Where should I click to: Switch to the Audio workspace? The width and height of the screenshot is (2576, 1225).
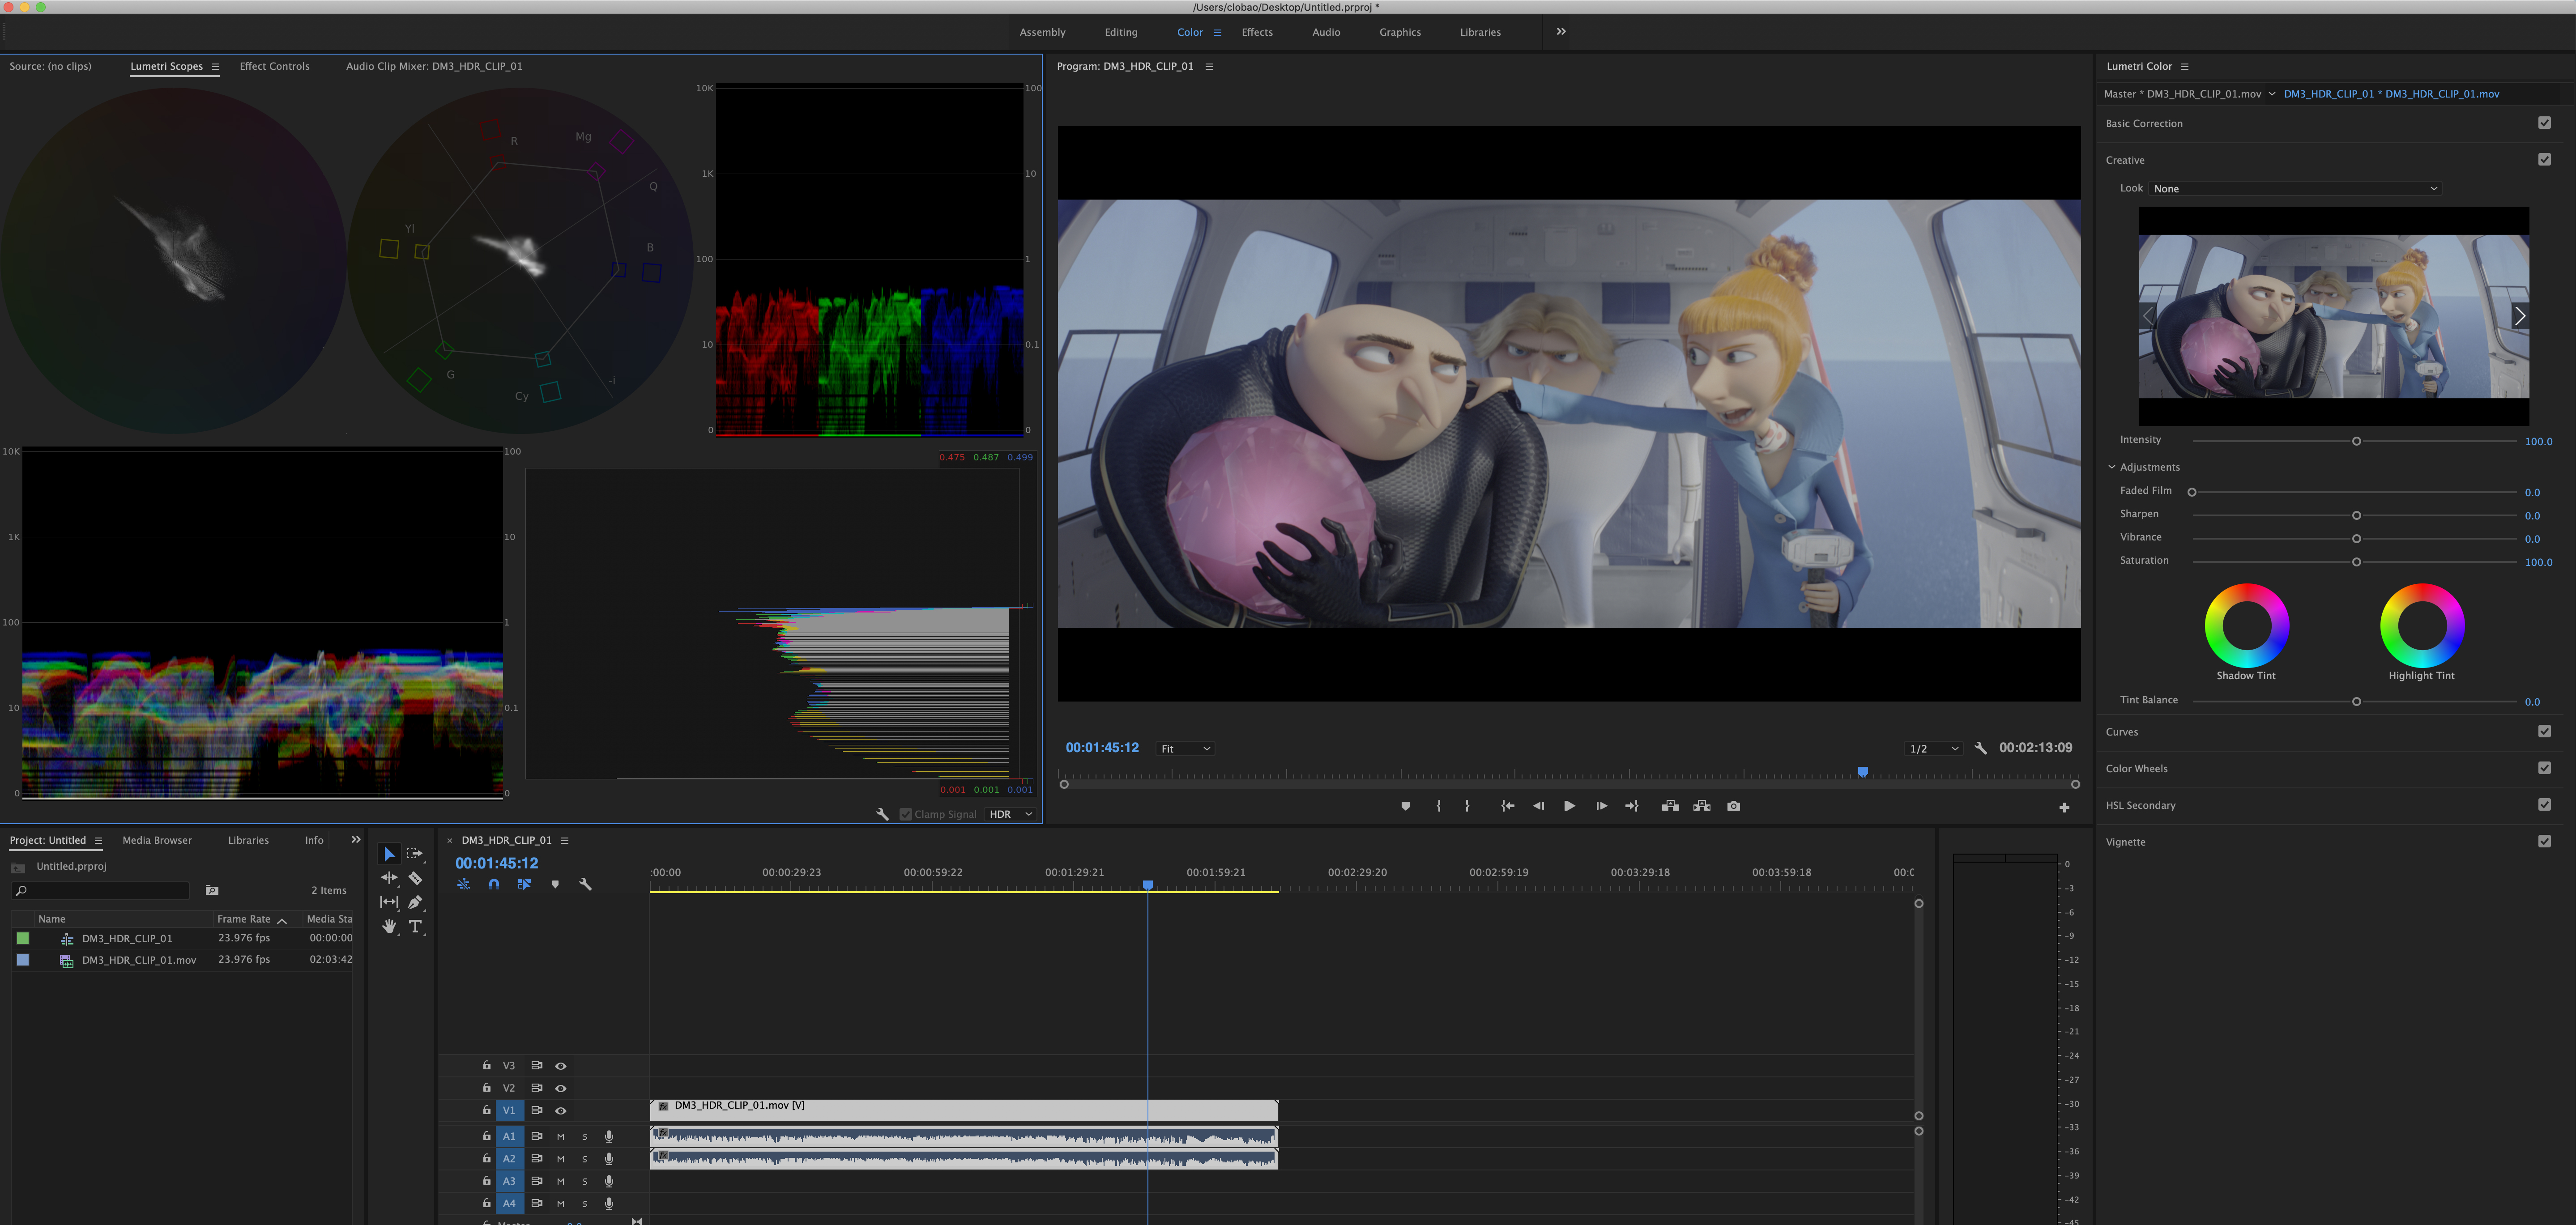1326,32
